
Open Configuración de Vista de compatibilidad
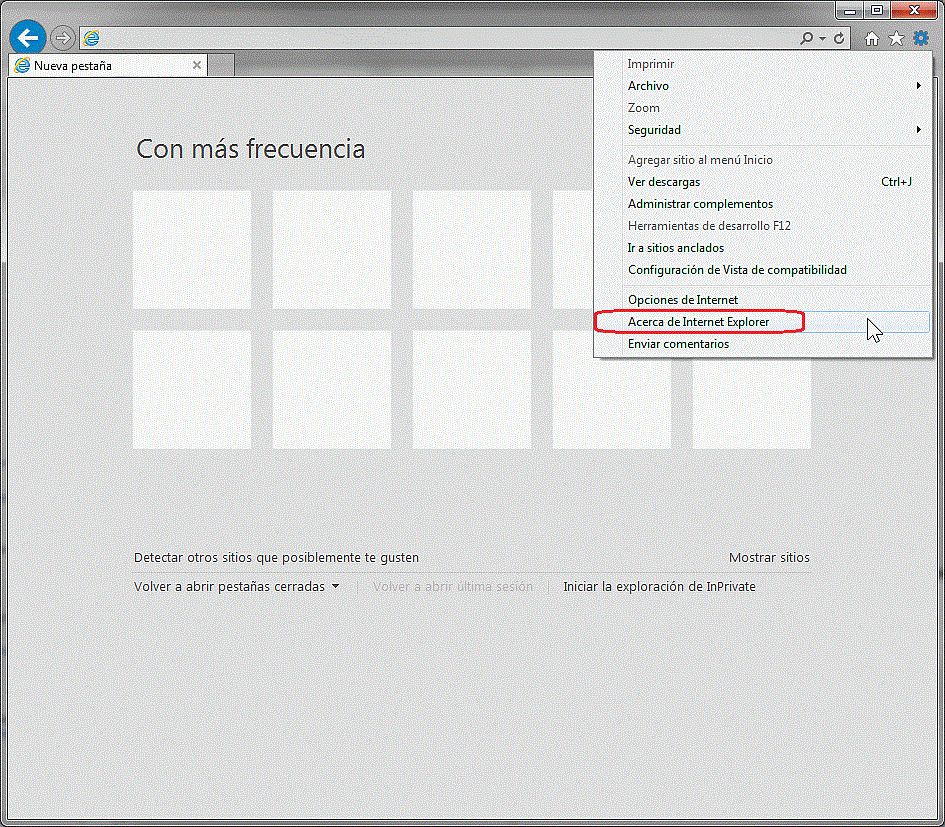(x=763, y=269)
